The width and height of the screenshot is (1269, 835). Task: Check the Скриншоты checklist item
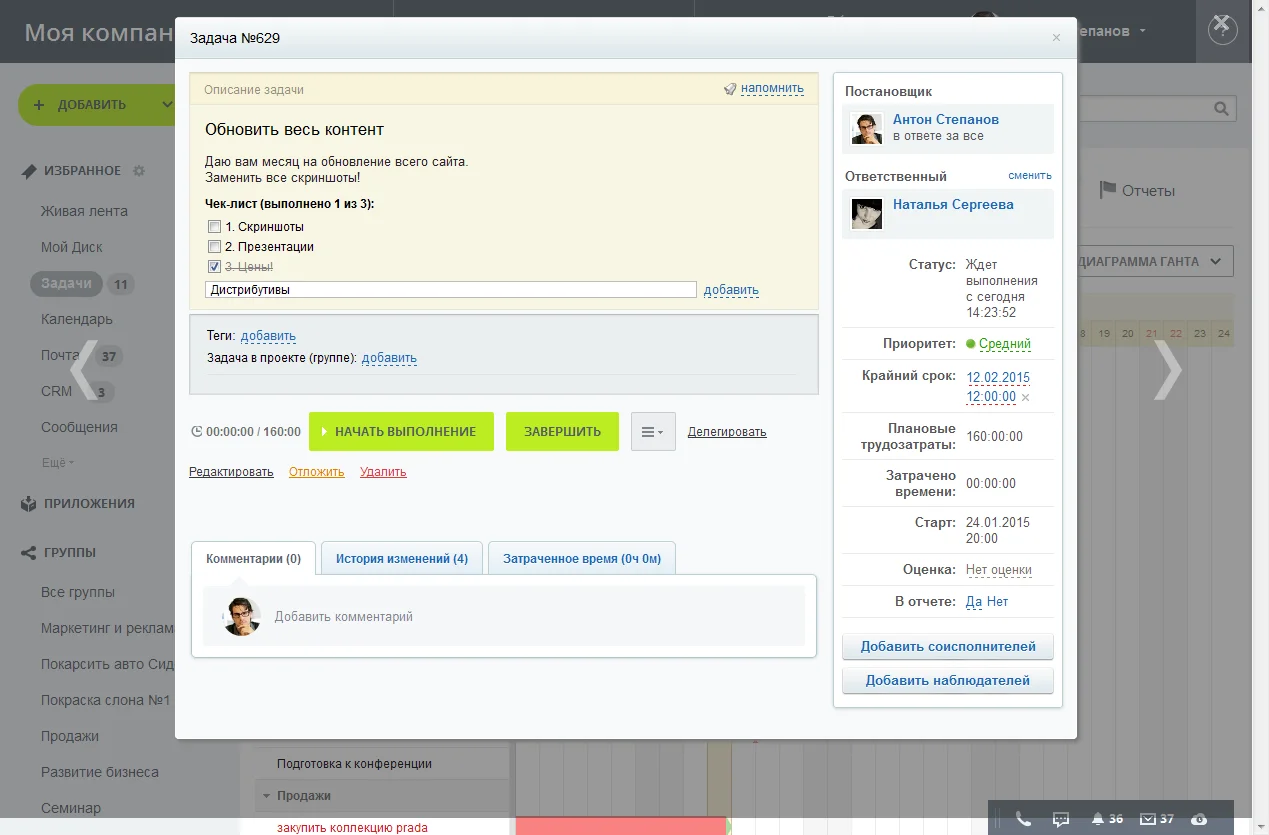click(214, 226)
